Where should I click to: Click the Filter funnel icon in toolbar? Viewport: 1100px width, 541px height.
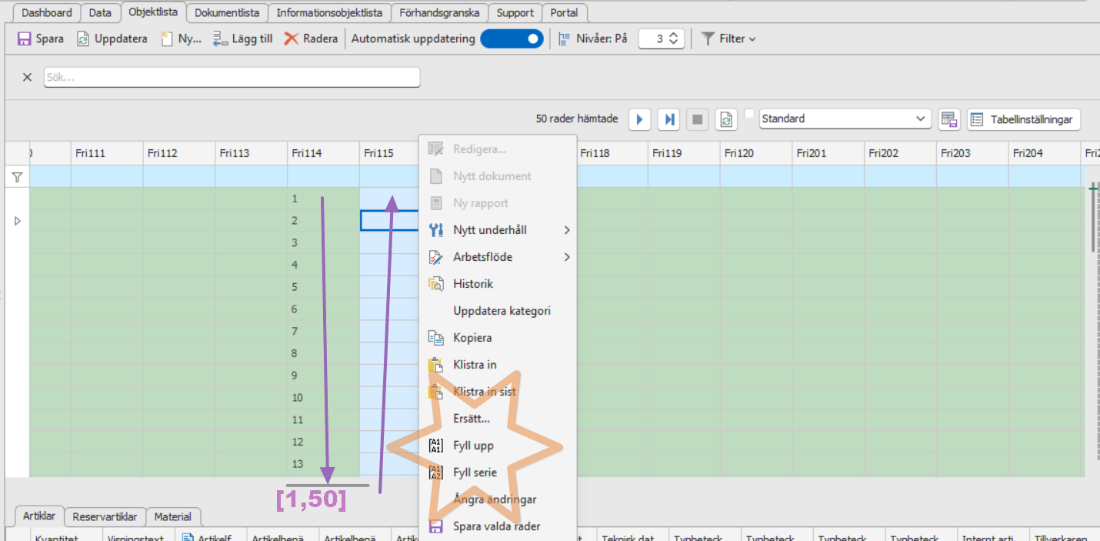coord(709,39)
